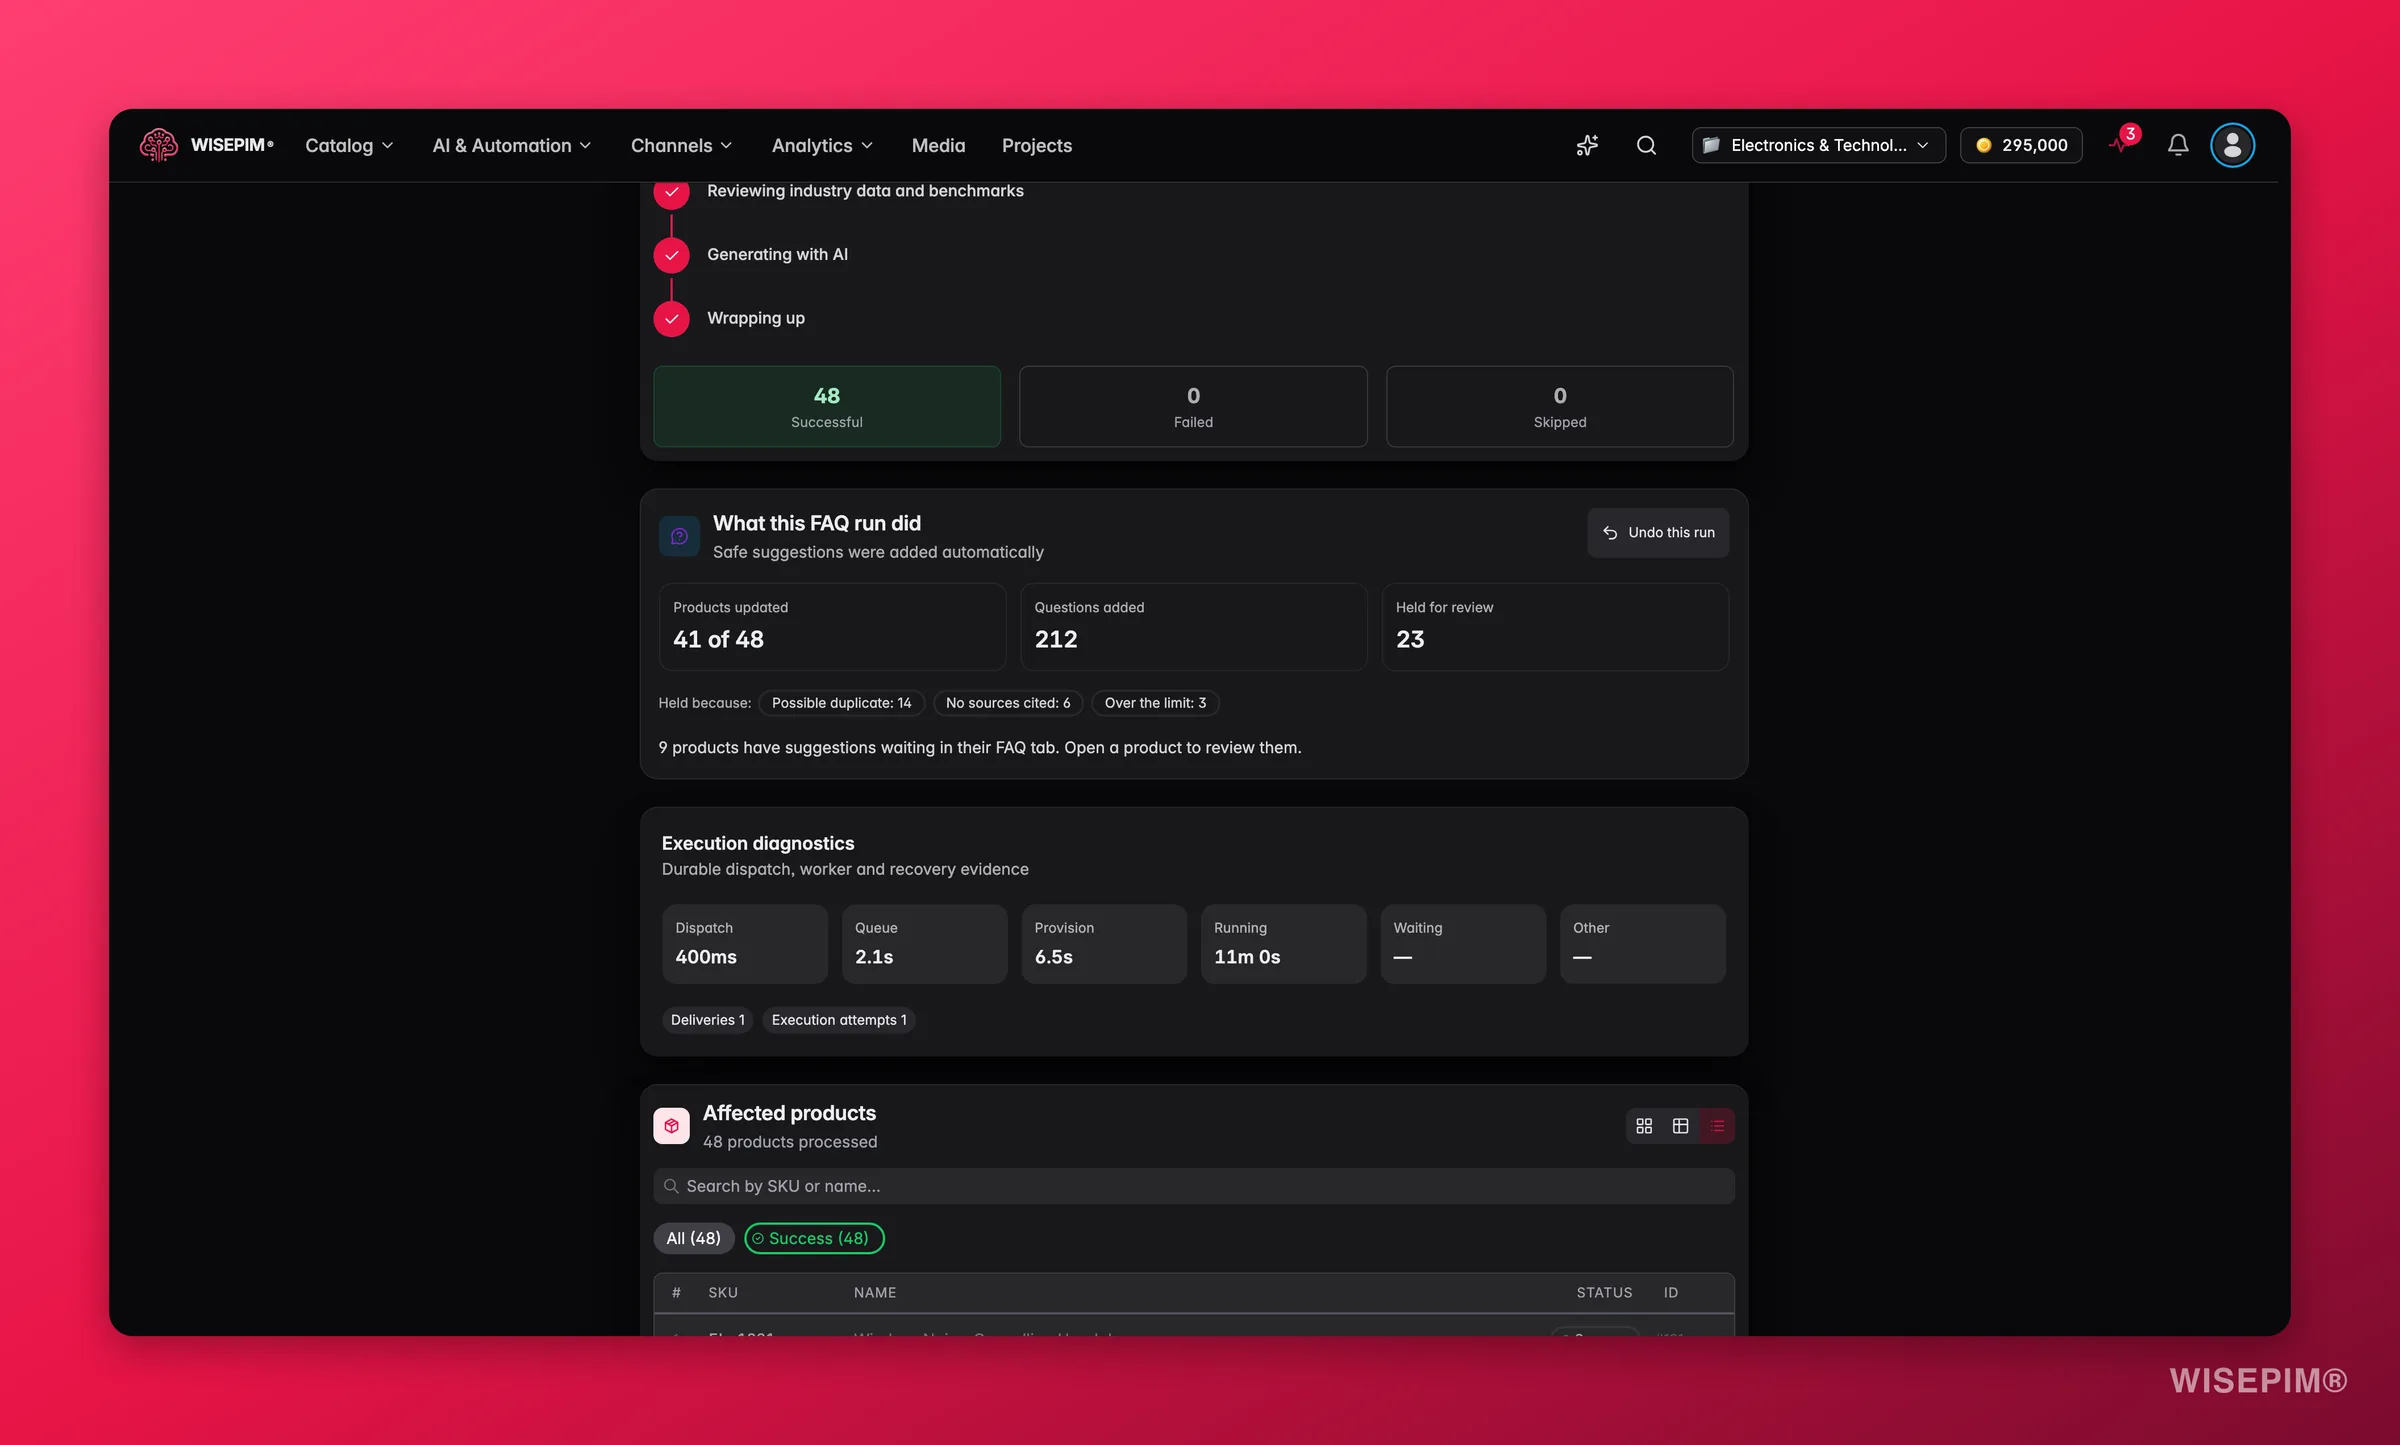The width and height of the screenshot is (2400, 1445).
Task: Click the Over the limit: 3 chip
Action: (x=1155, y=703)
